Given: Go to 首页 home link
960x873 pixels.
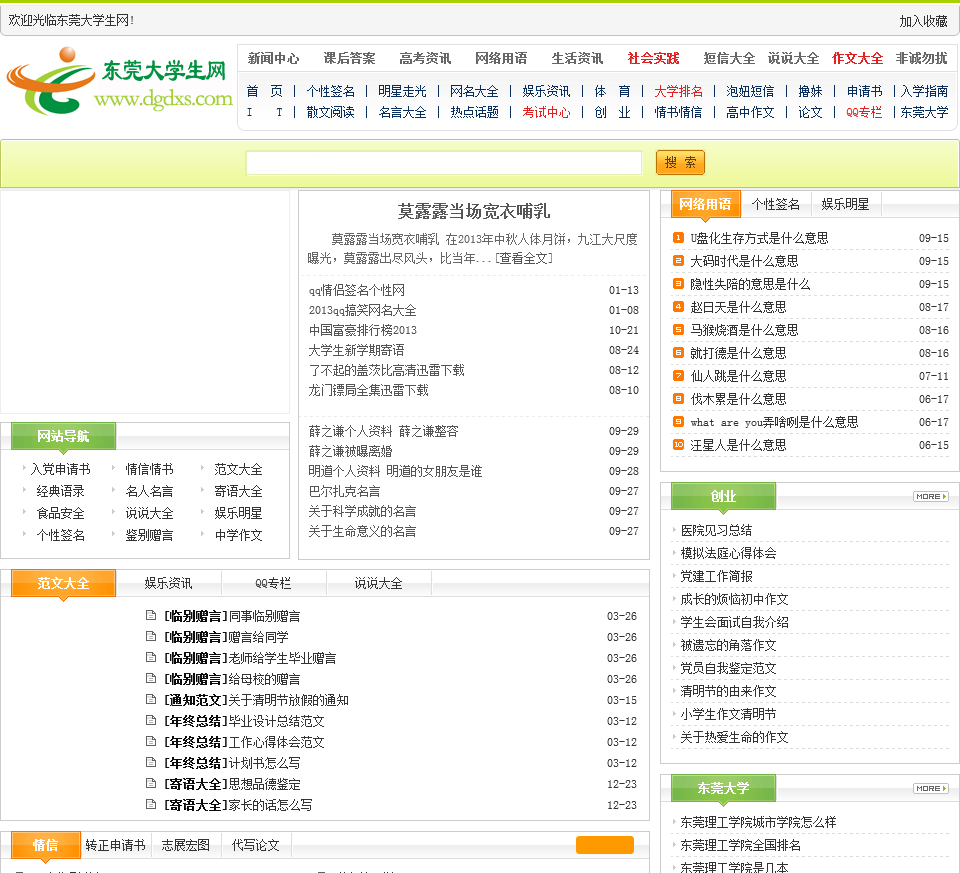Looking at the screenshot, I should pyautogui.click(x=264, y=91).
